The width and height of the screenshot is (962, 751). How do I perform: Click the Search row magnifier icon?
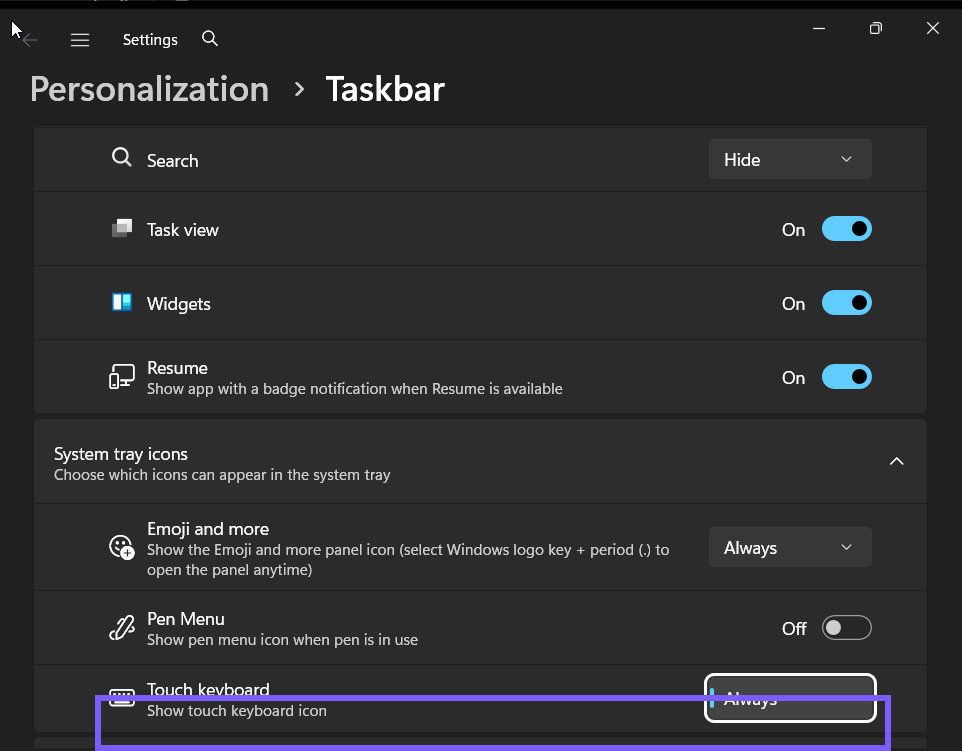[x=121, y=157]
